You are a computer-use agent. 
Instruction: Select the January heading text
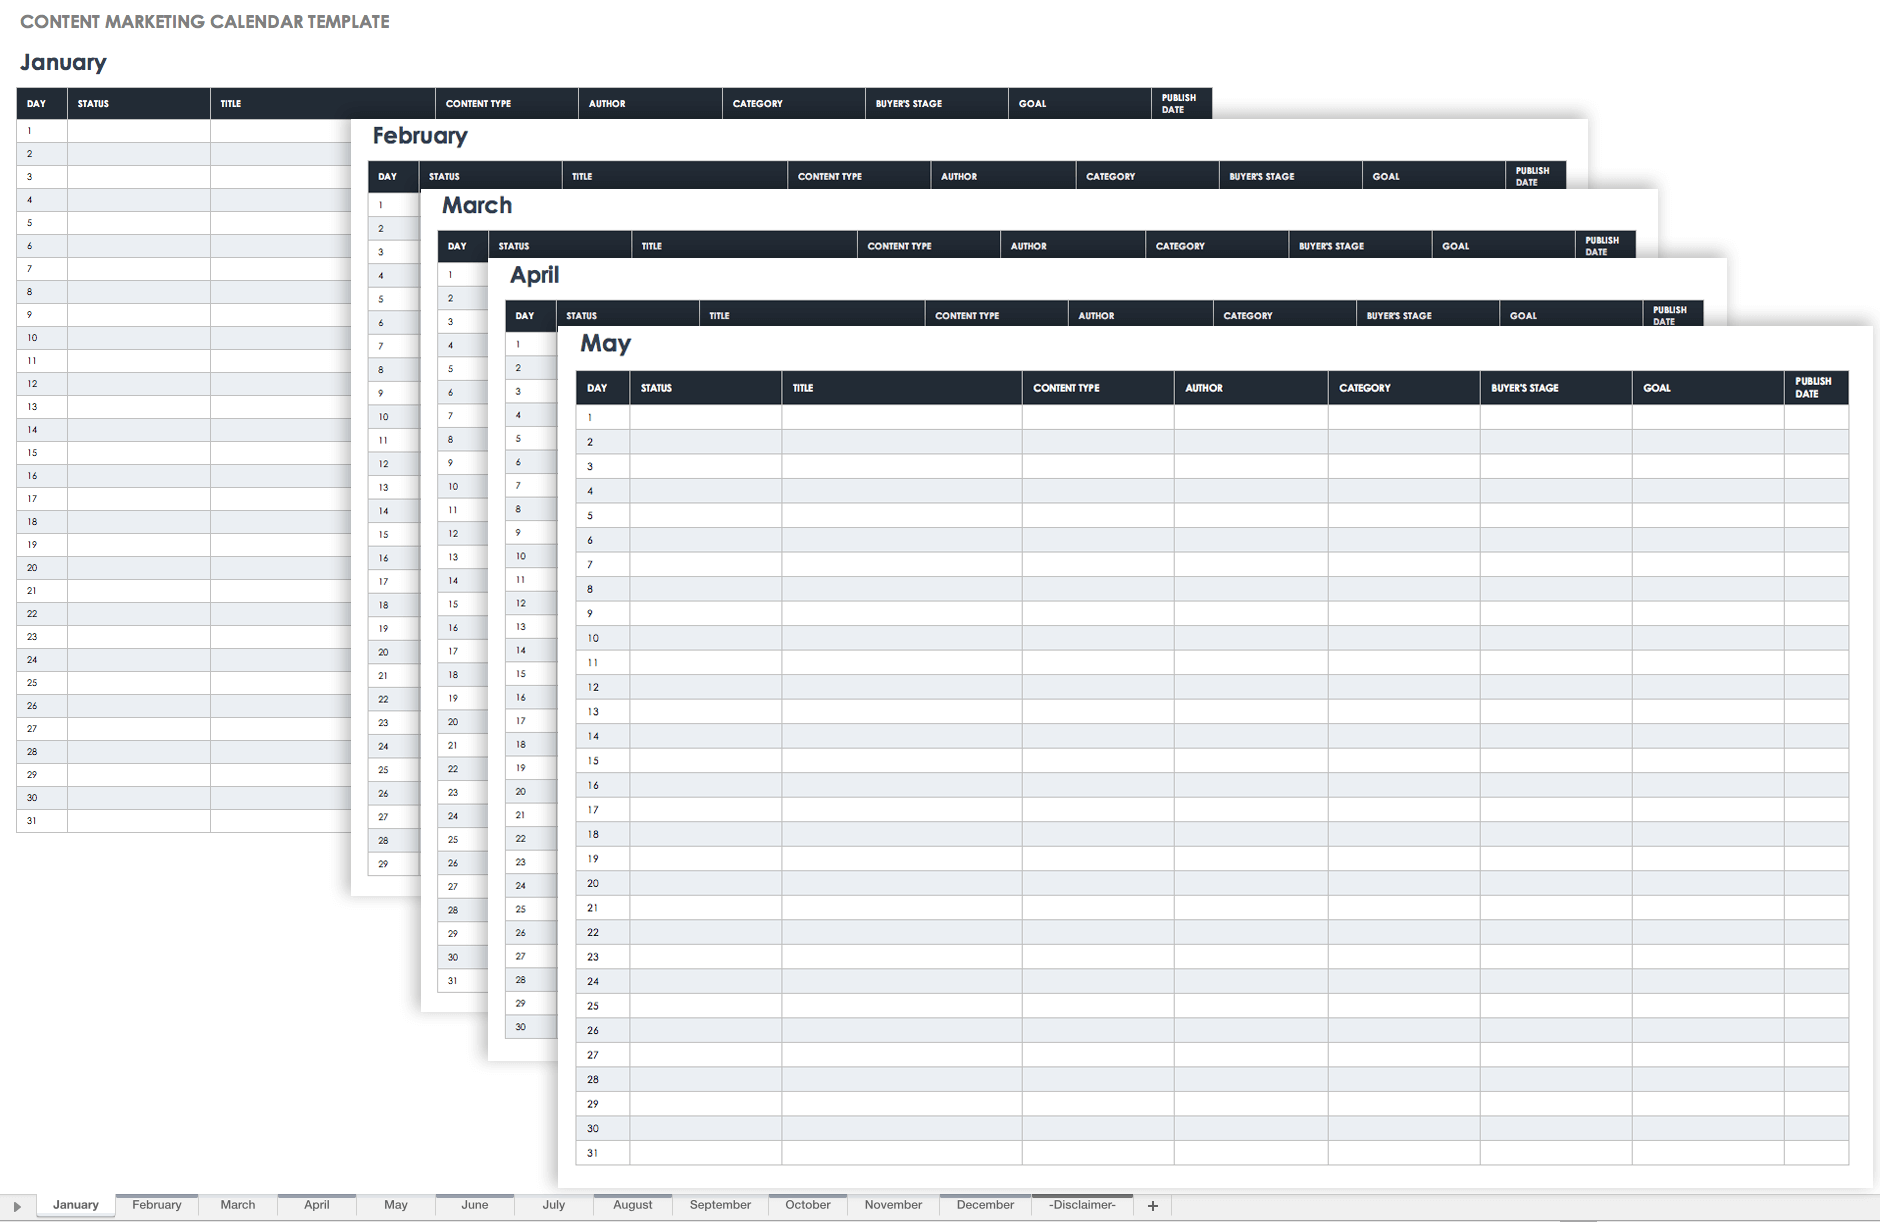tap(63, 62)
